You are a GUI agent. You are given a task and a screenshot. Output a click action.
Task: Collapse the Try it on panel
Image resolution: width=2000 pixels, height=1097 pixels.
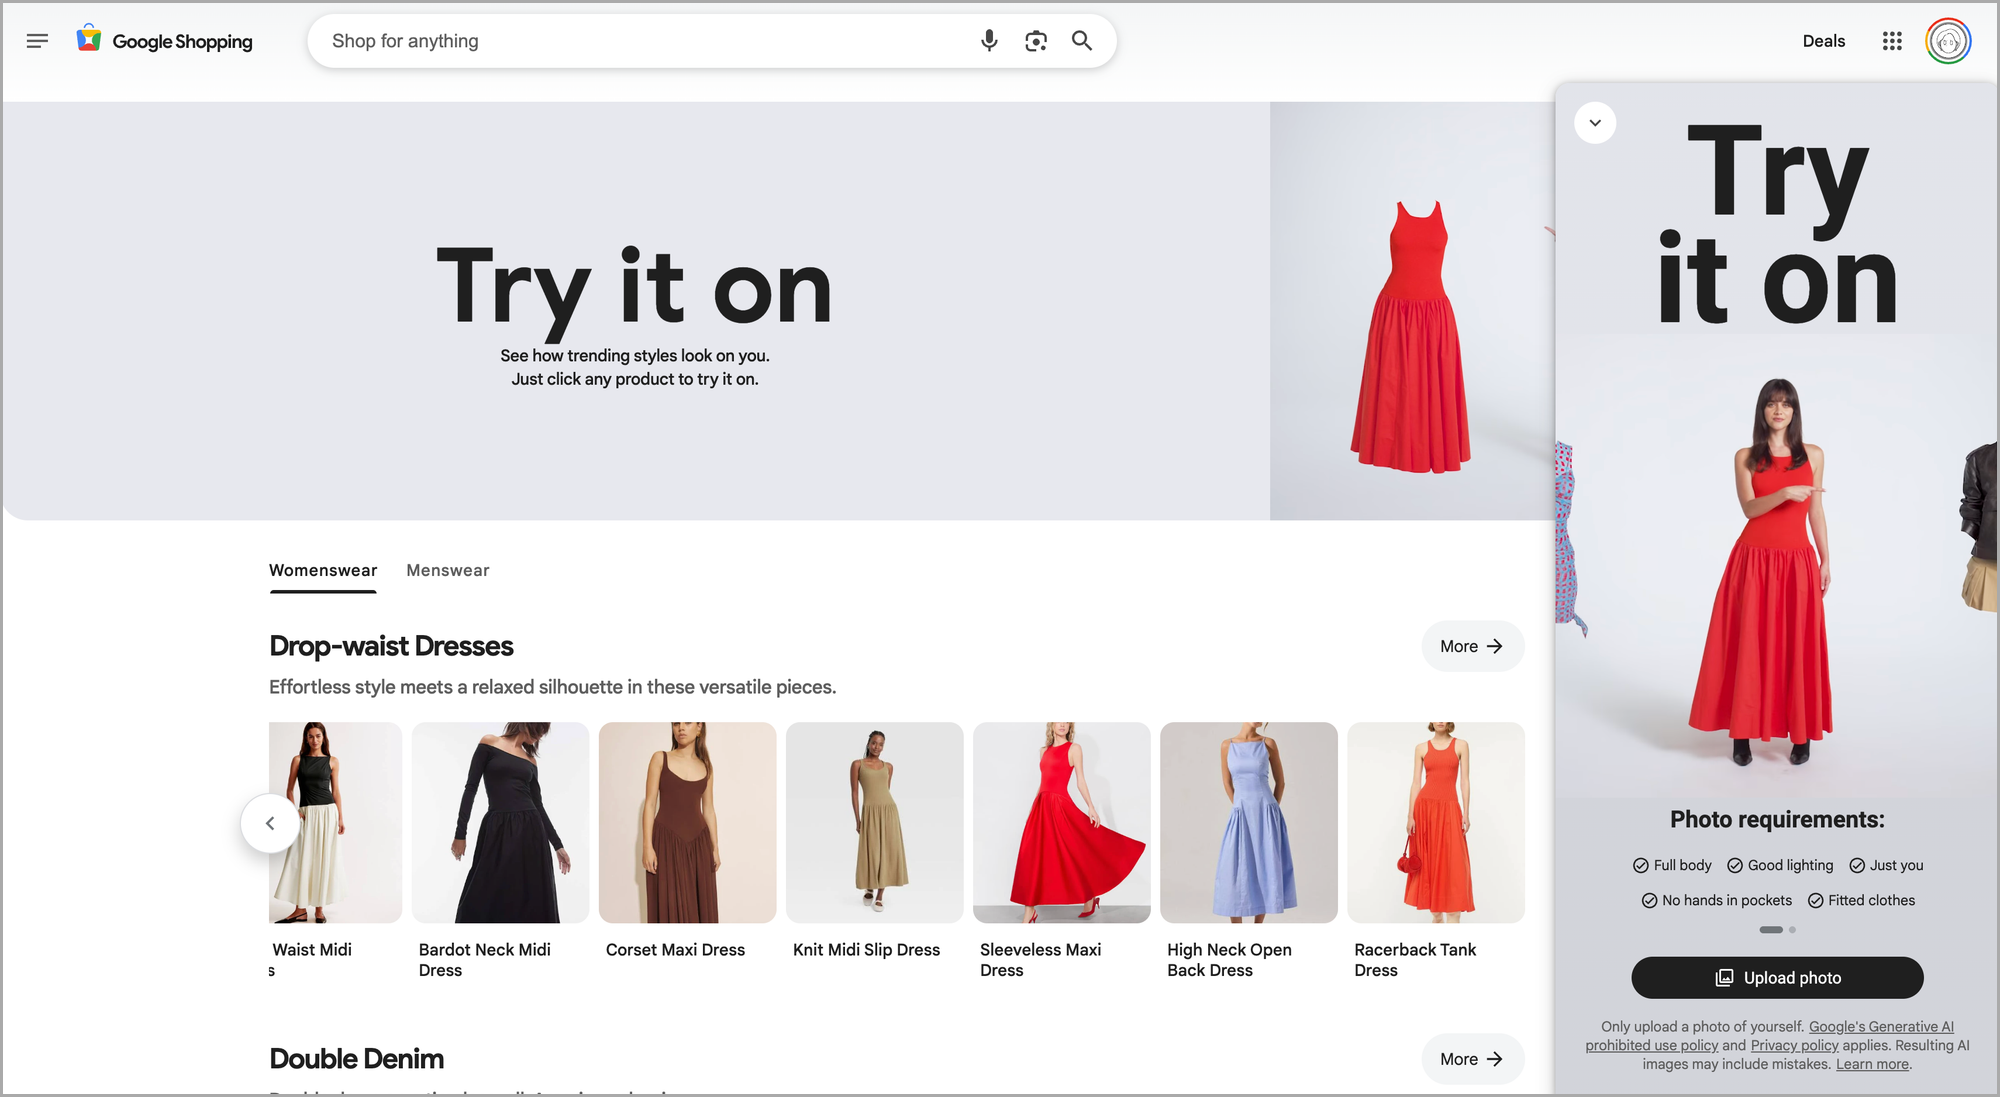pos(1595,123)
